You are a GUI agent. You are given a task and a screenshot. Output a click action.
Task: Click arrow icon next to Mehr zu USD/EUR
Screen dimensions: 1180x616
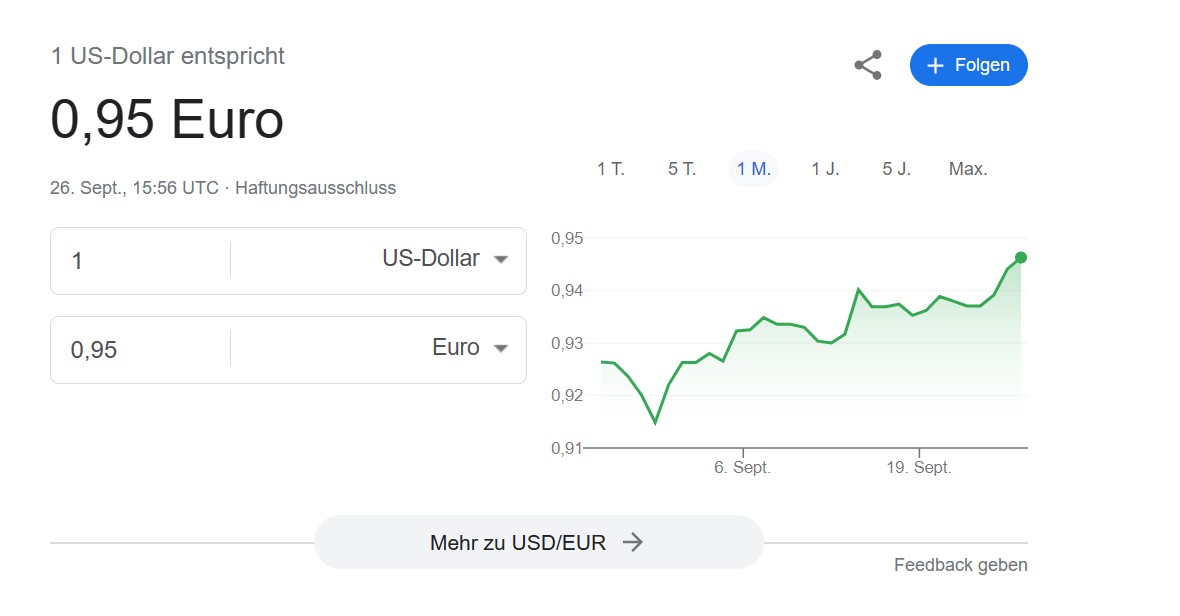tap(632, 542)
